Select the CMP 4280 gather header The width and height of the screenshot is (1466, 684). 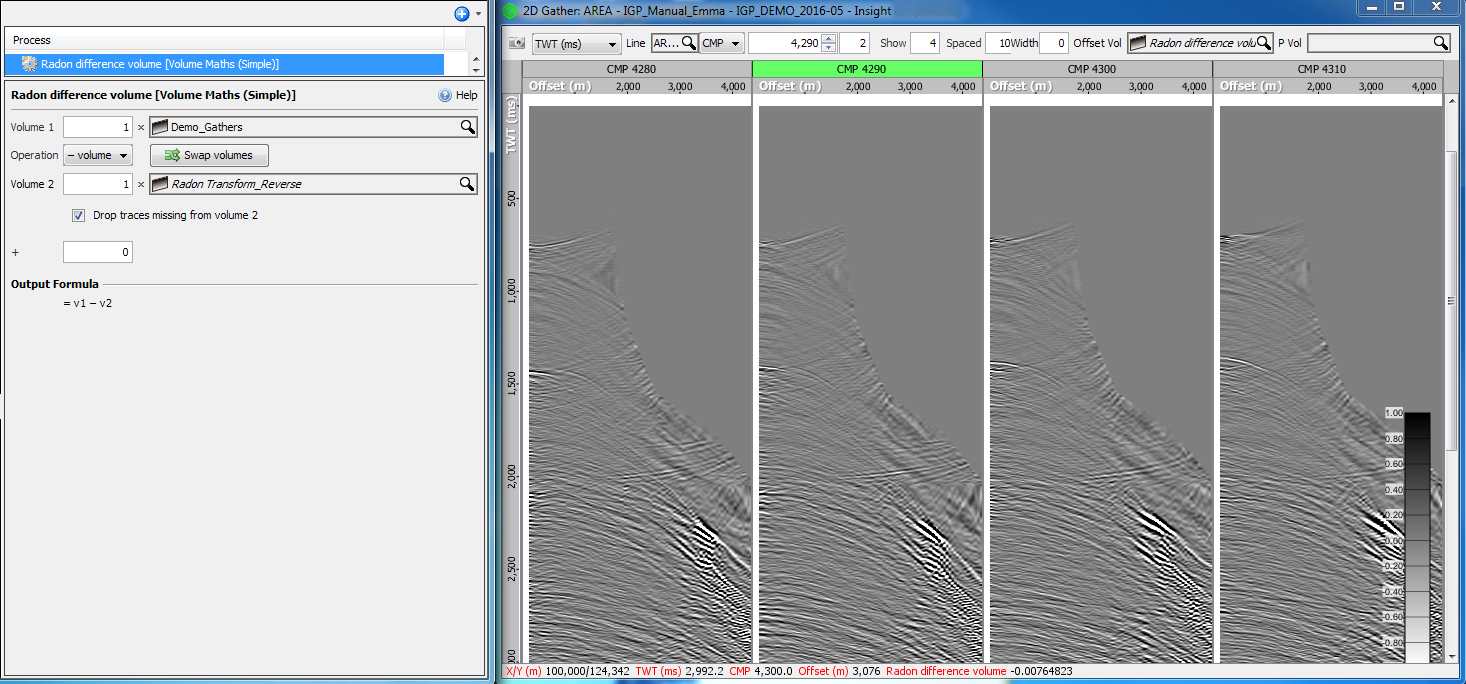(637, 69)
